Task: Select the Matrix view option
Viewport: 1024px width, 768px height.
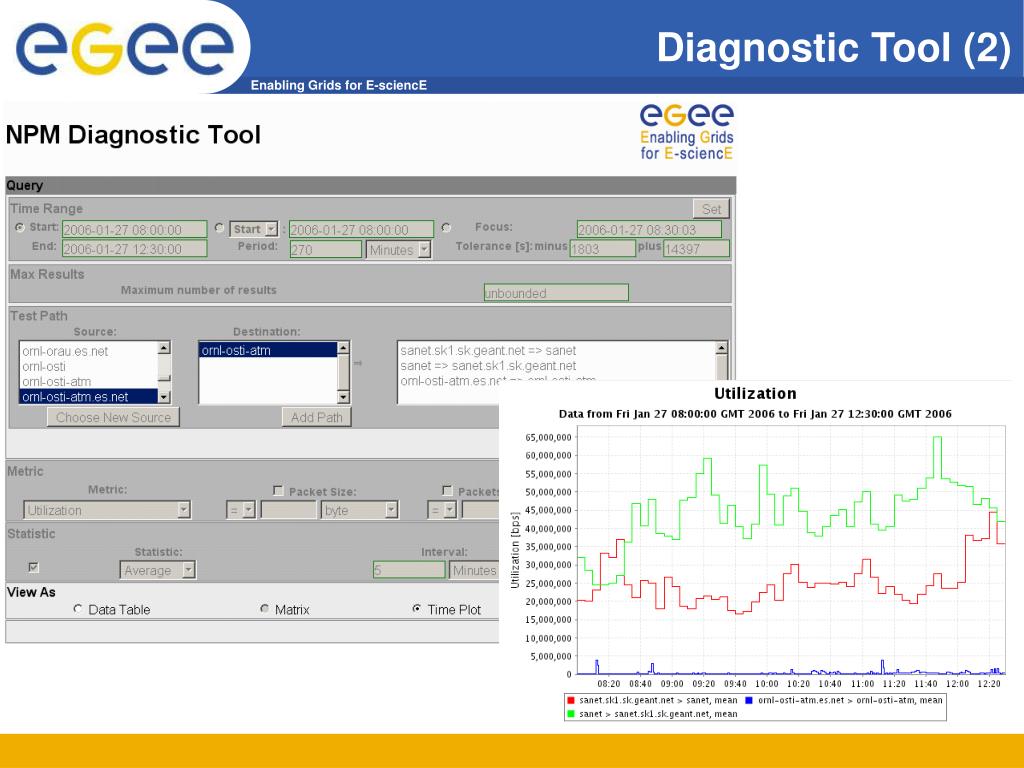Action: [264, 609]
